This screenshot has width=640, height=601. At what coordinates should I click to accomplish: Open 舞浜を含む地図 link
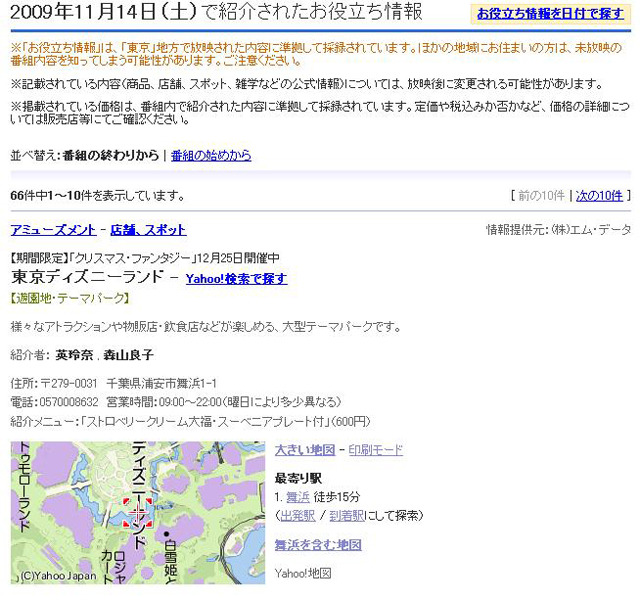pyautogui.click(x=318, y=545)
